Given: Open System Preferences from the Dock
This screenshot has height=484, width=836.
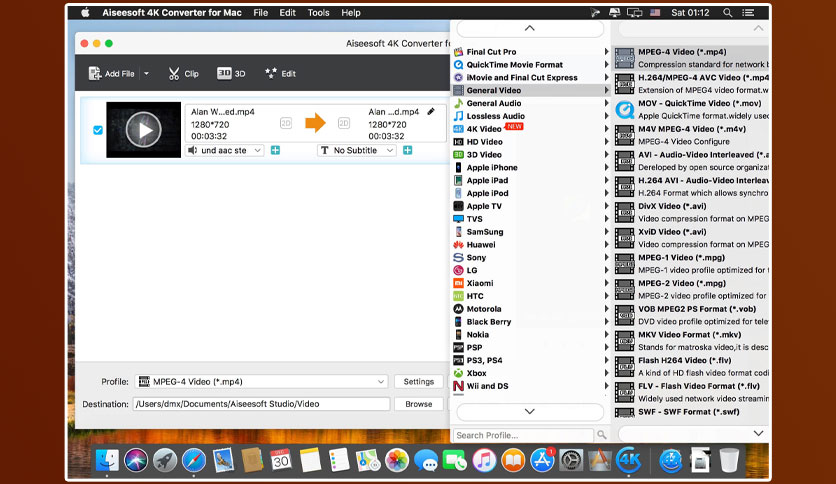Looking at the screenshot, I should (571, 460).
